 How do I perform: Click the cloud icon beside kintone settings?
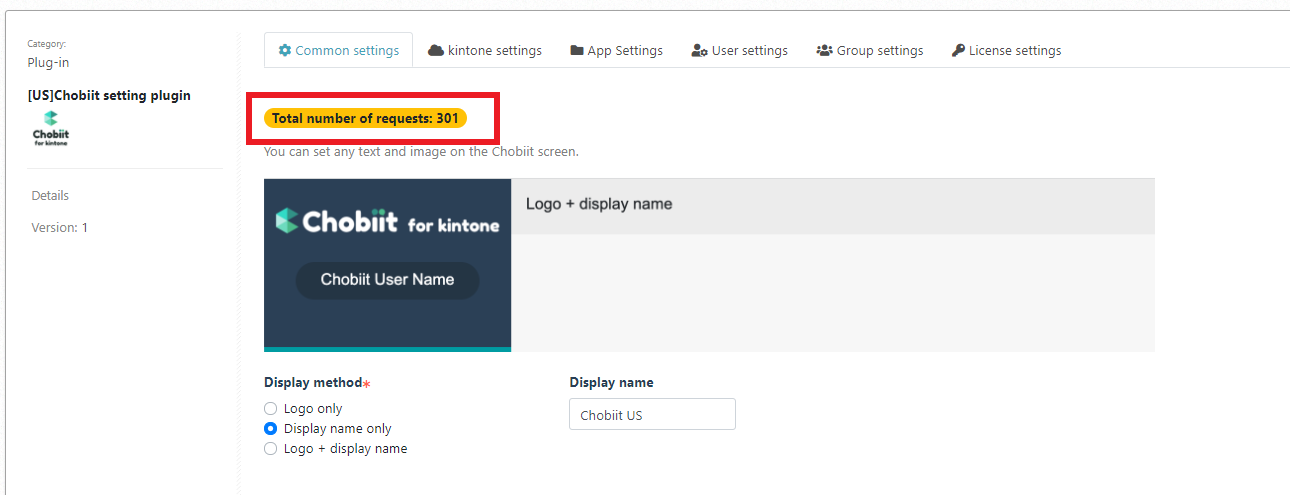click(x=436, y=50)
